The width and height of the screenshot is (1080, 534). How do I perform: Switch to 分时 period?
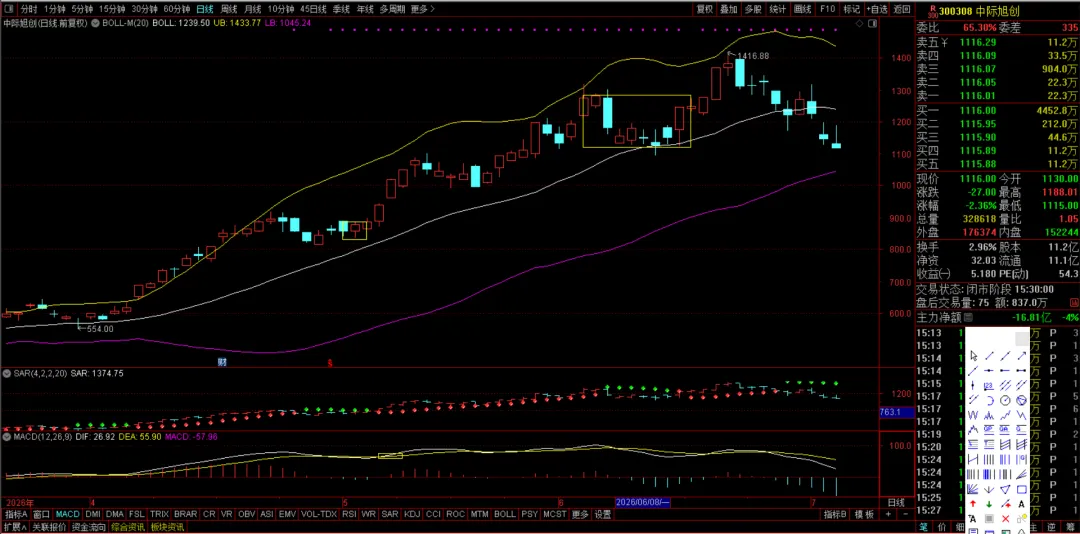(28, 9)
